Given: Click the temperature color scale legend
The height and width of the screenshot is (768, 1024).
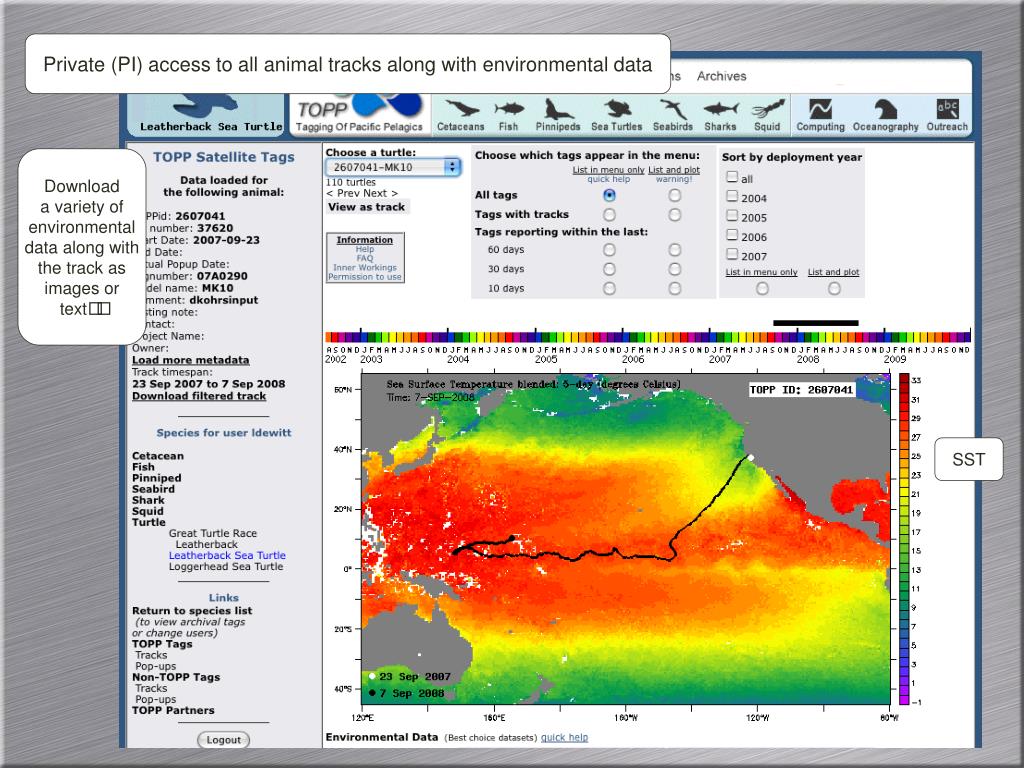Looking at the screenshot, I should pos(904,539).
